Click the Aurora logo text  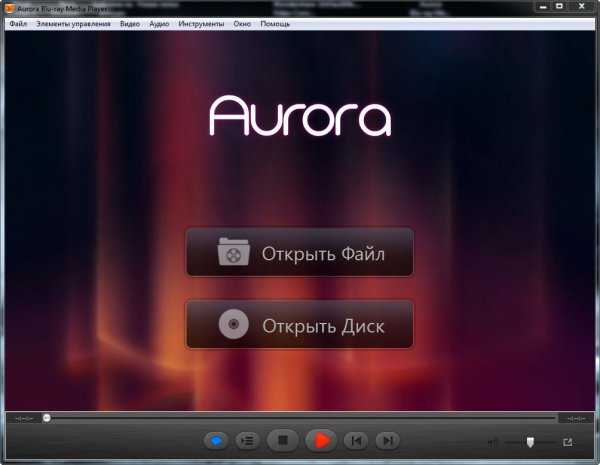pyautogui.click(x=300, y=115)
